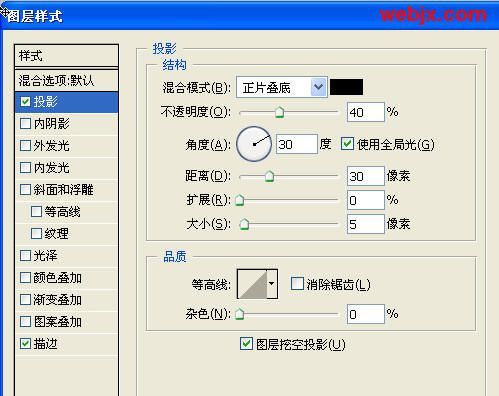
Task: Select the 外发光 style row label
Action: pyautogui.click(x=52, y=146)
